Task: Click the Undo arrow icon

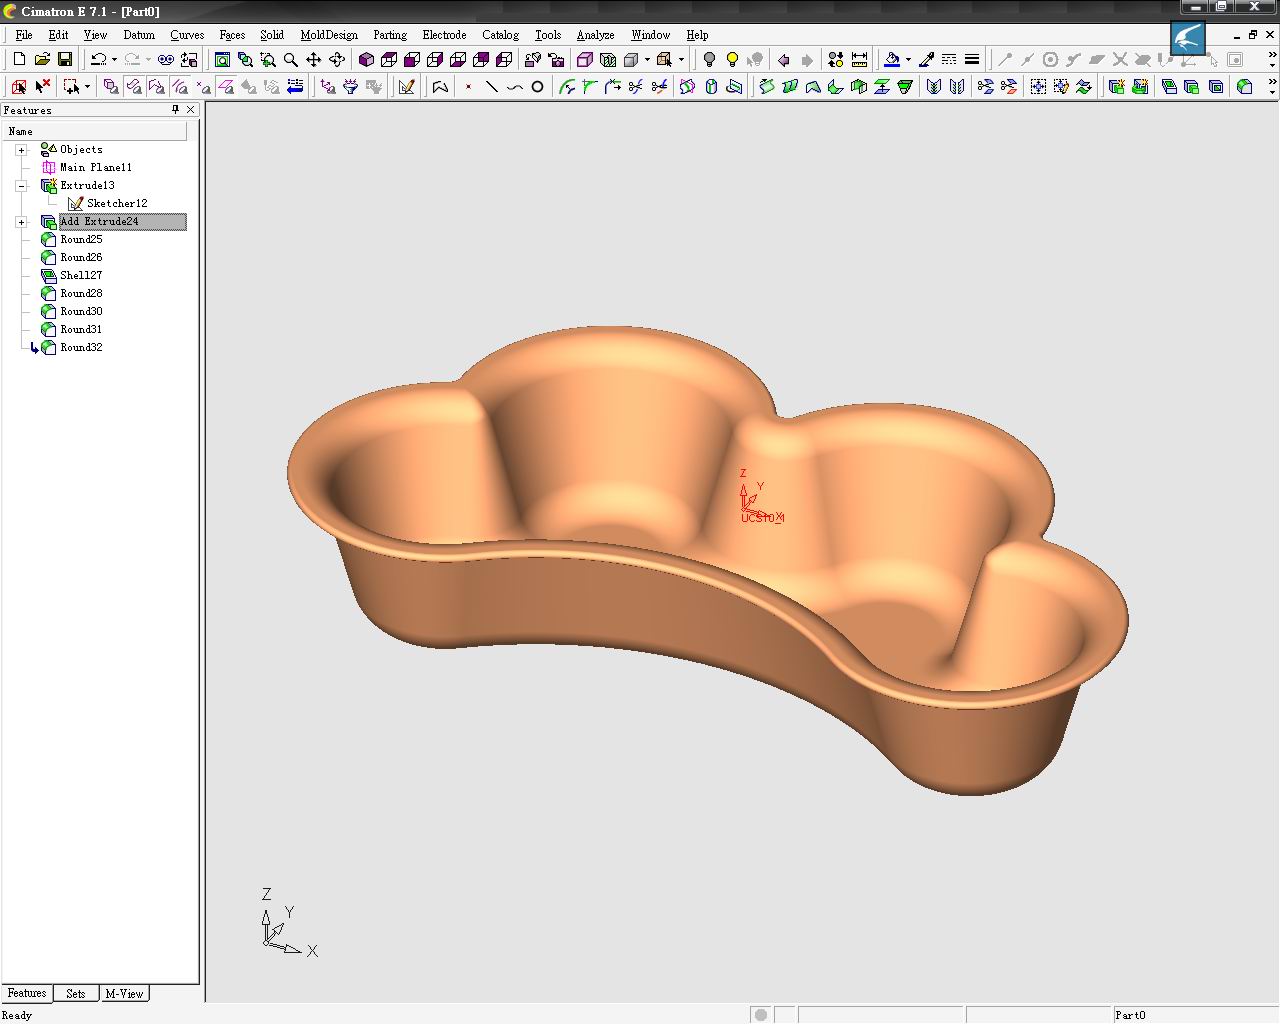Action: click(97, 60)
